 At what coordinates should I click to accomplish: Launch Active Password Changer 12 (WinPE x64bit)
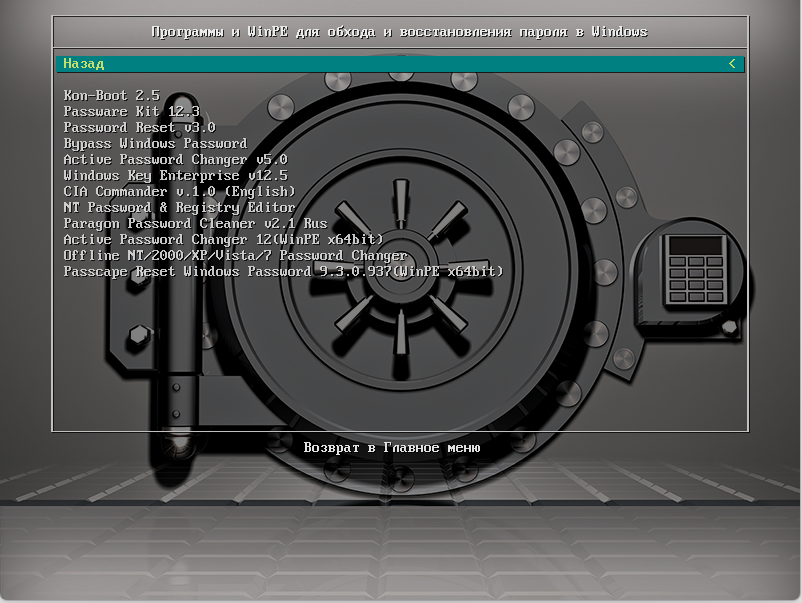pos(223,239)
